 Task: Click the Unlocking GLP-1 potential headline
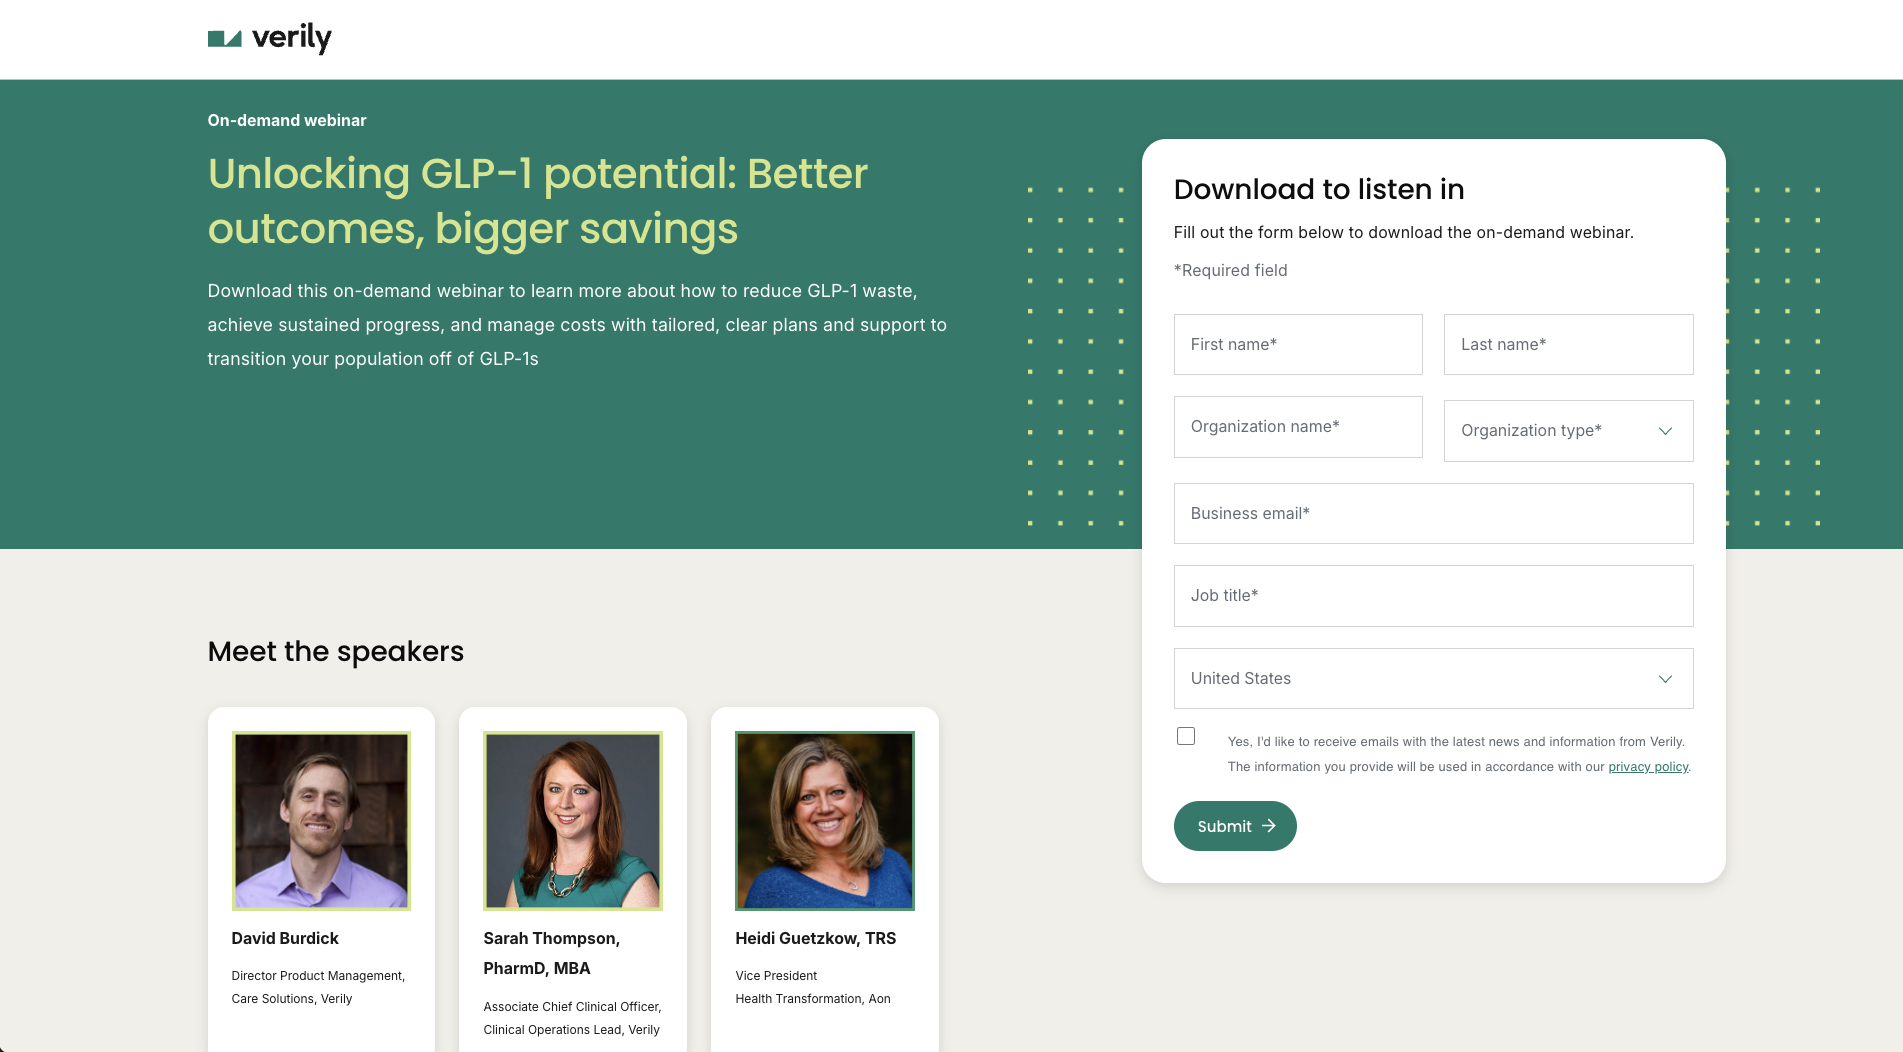538,201
